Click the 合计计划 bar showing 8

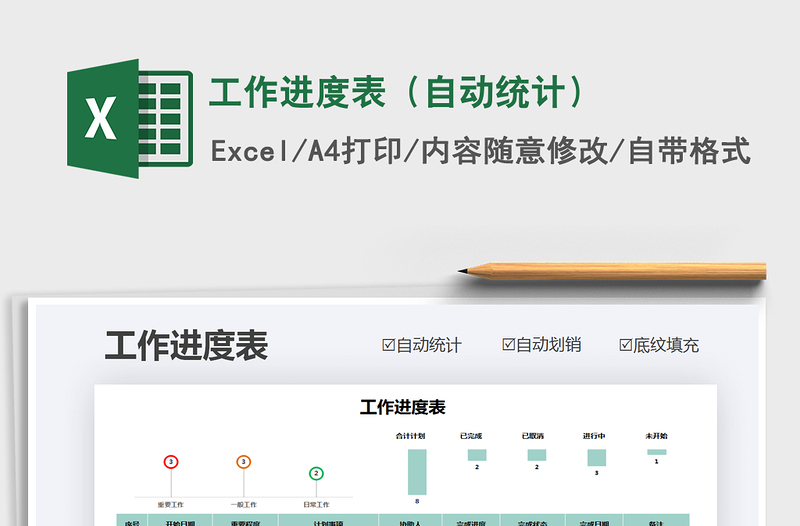[417, 472]
